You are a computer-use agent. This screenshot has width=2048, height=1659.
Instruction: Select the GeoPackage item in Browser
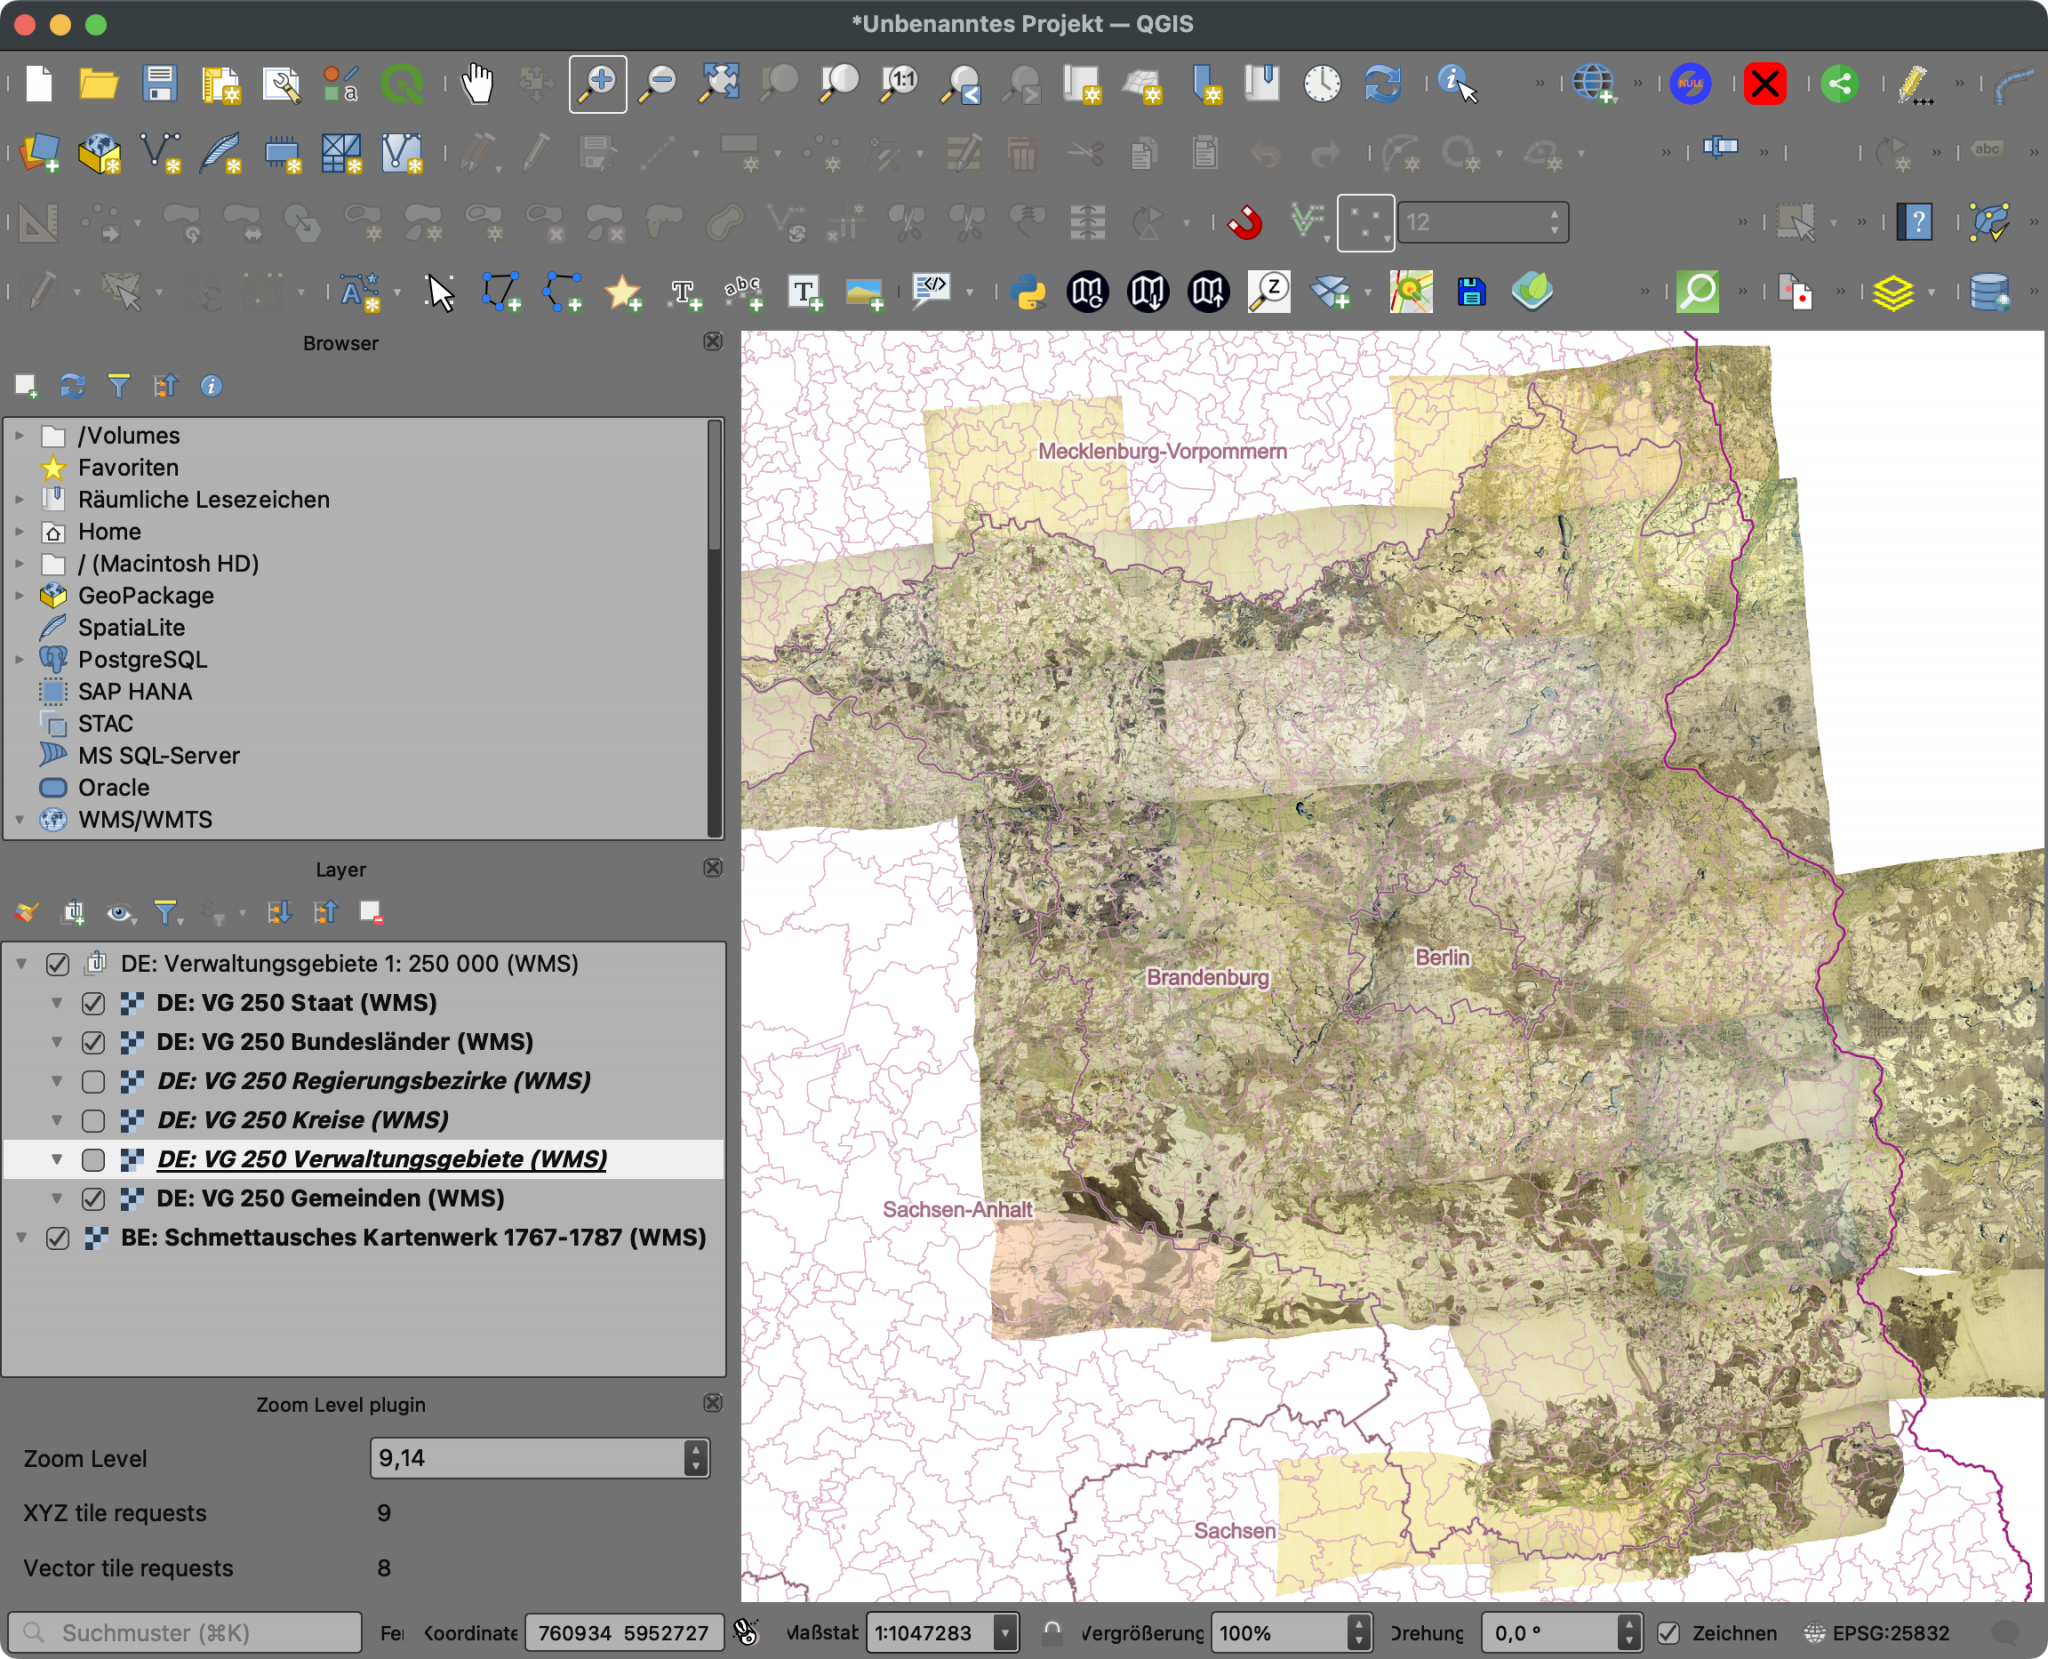(x=145, y=596)
